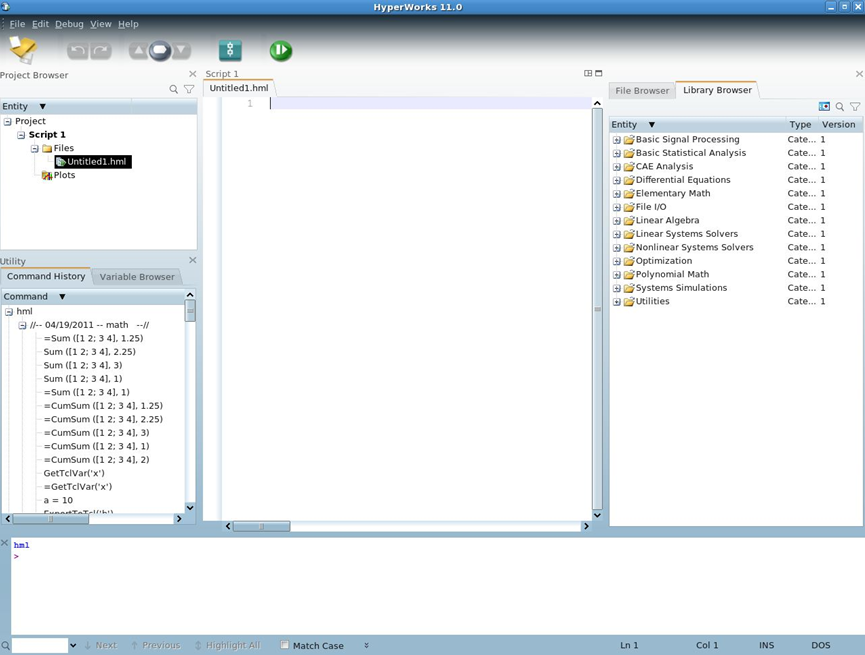Image resolution: width=865 pixels, height=655 pixels.
Task: Close the right browser panel
Action: [859, 74]
